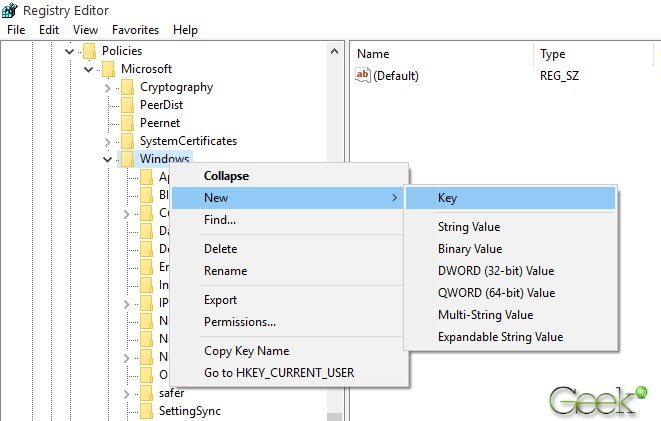Open the File menu
Viewport: 661px width, 421px height.
[16, 30]
